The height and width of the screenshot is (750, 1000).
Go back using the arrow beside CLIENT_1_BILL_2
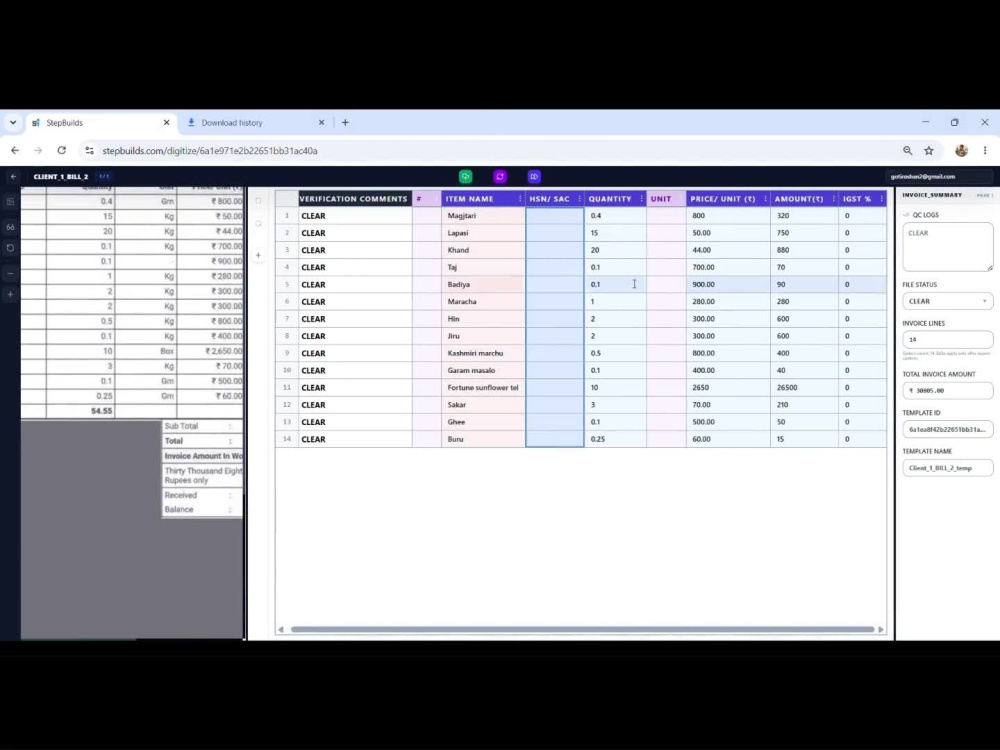tap(13, 177)
